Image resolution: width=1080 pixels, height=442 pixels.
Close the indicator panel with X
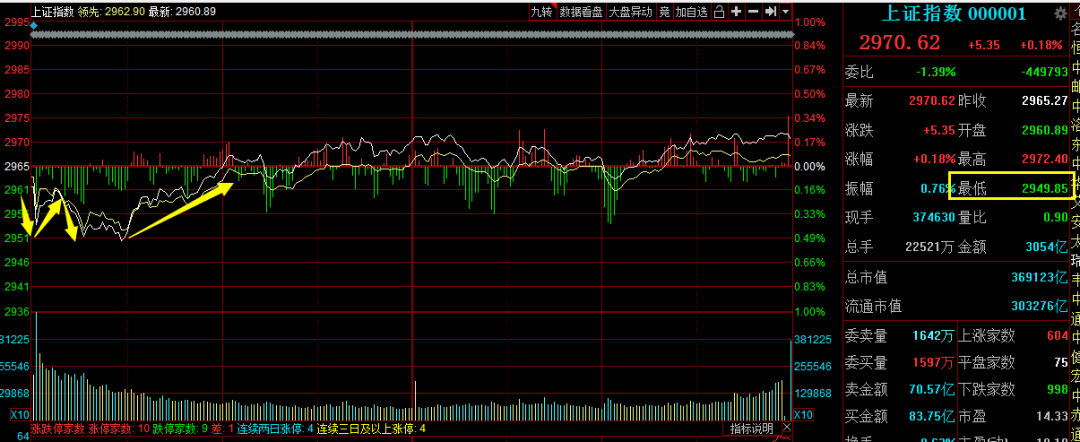786,428
